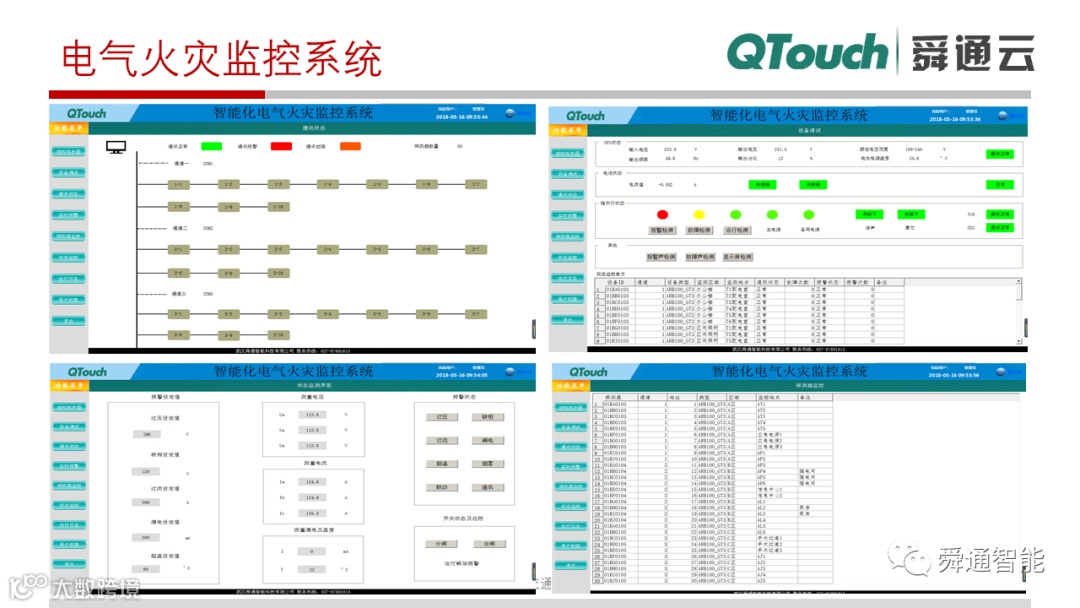Click the green indicator light above 运行检测

736,215
